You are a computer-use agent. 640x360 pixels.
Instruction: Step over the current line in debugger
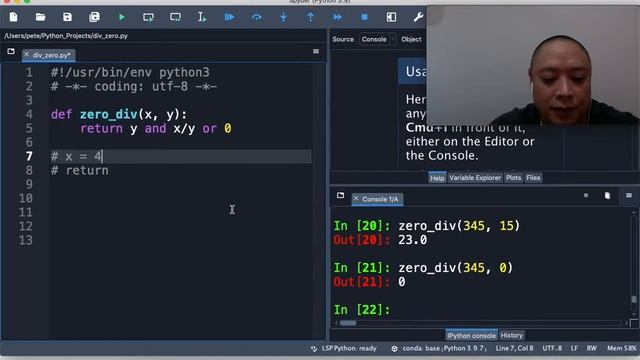pos(256,17)
